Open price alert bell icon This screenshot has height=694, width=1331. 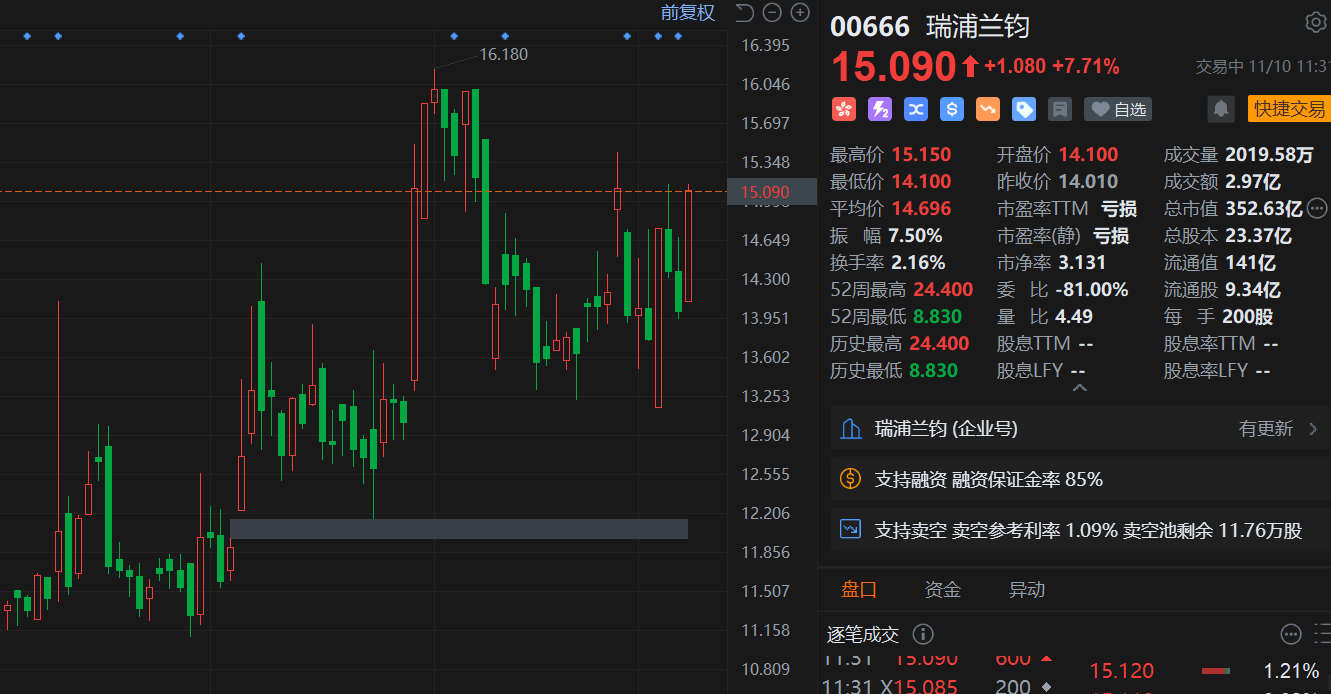pos(1220,109)
